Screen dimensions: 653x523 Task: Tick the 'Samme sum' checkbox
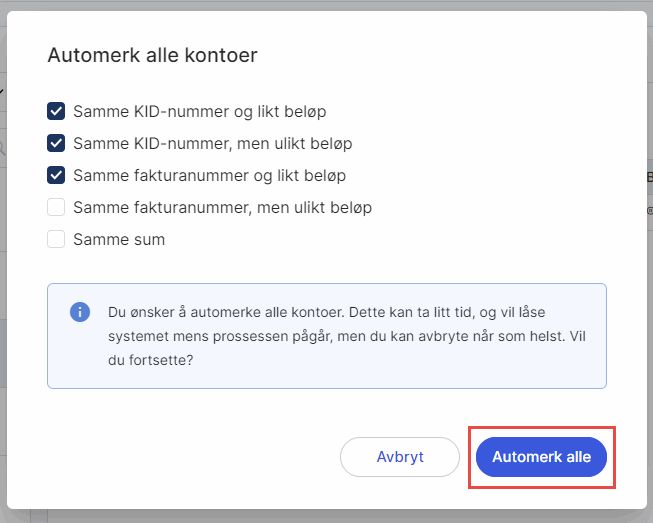(x=56, y=239)
